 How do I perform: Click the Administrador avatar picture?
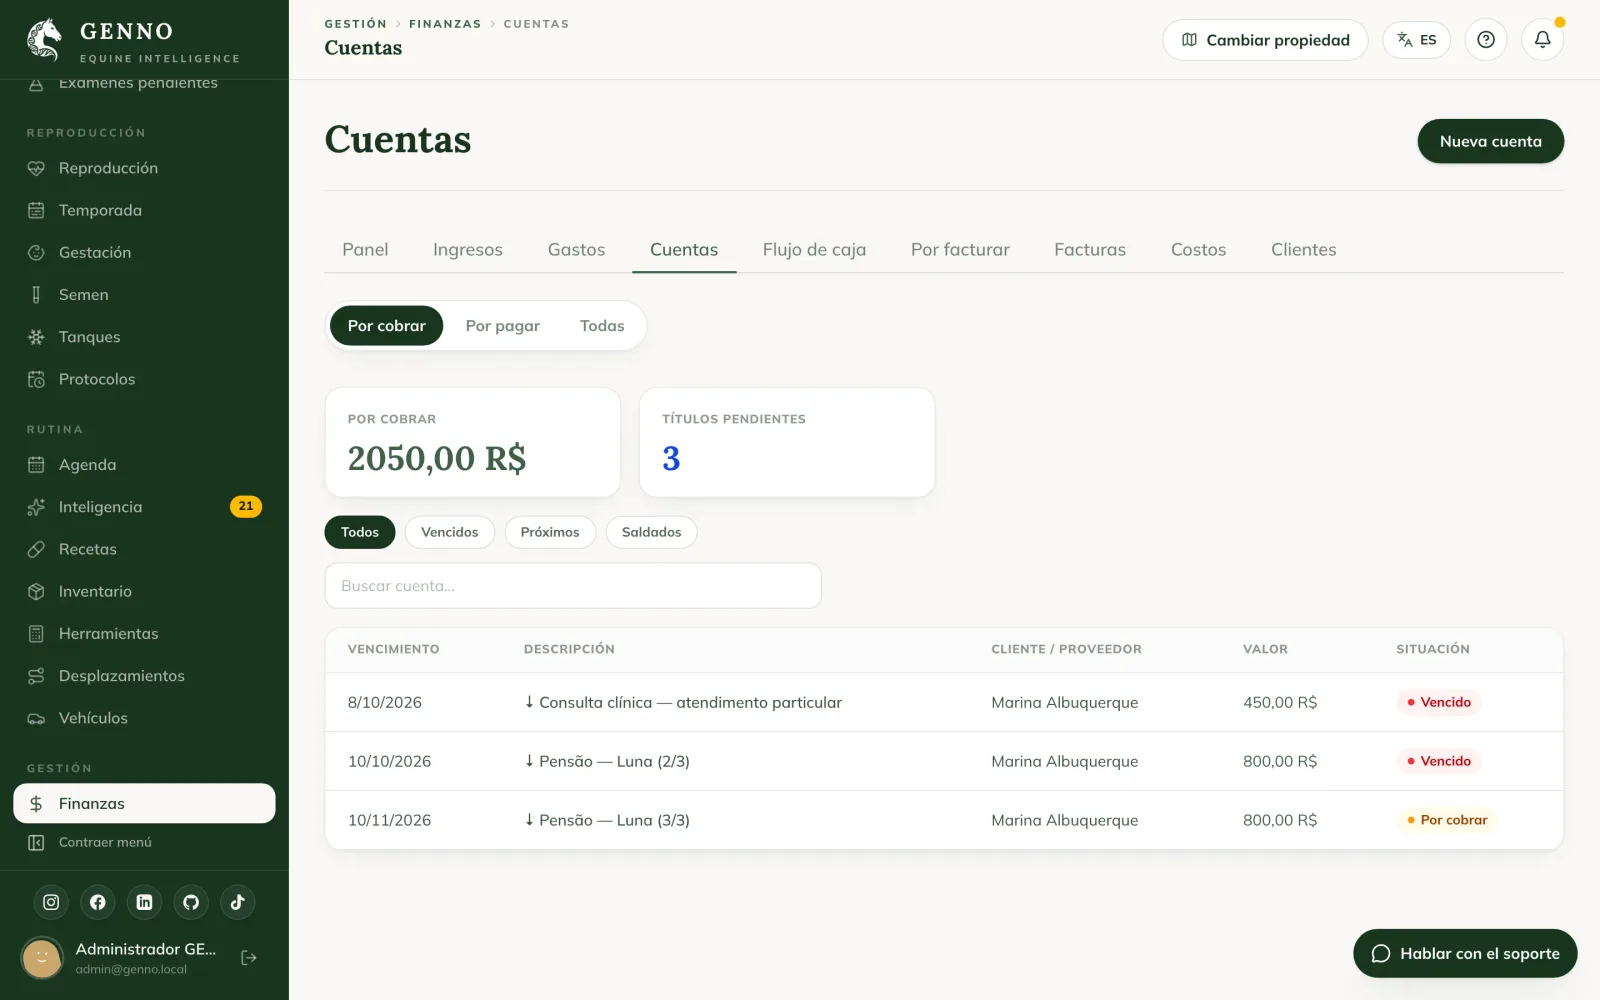point(42,958)
